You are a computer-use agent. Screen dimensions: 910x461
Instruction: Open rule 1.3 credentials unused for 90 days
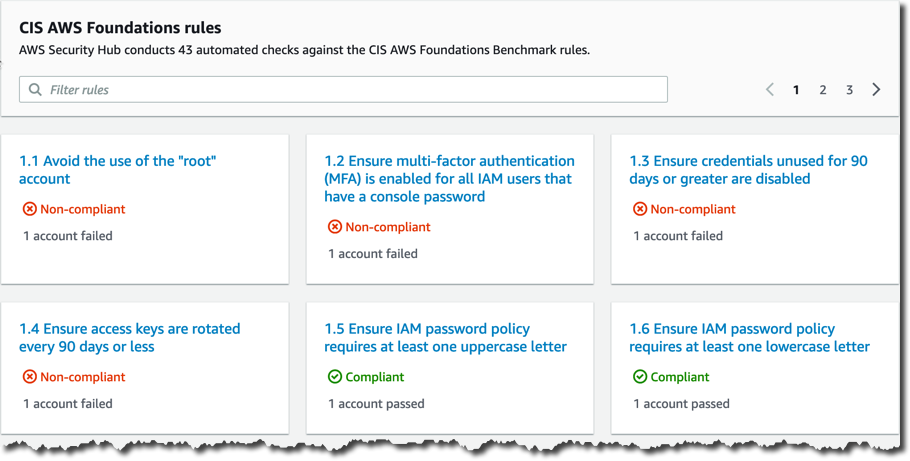[x=749, y=170]
